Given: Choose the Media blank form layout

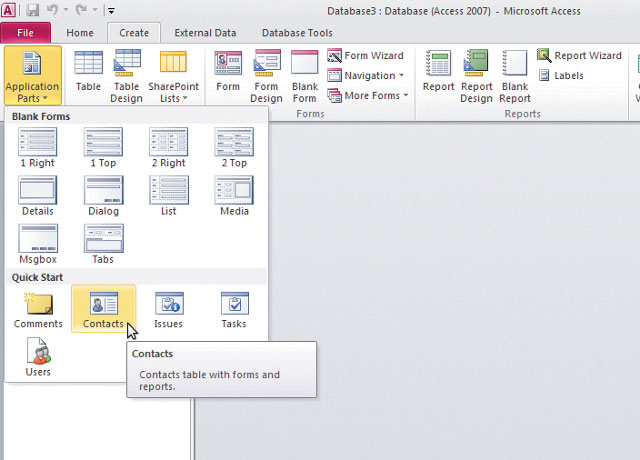Looking at the screenshot, I should [234, 196].
